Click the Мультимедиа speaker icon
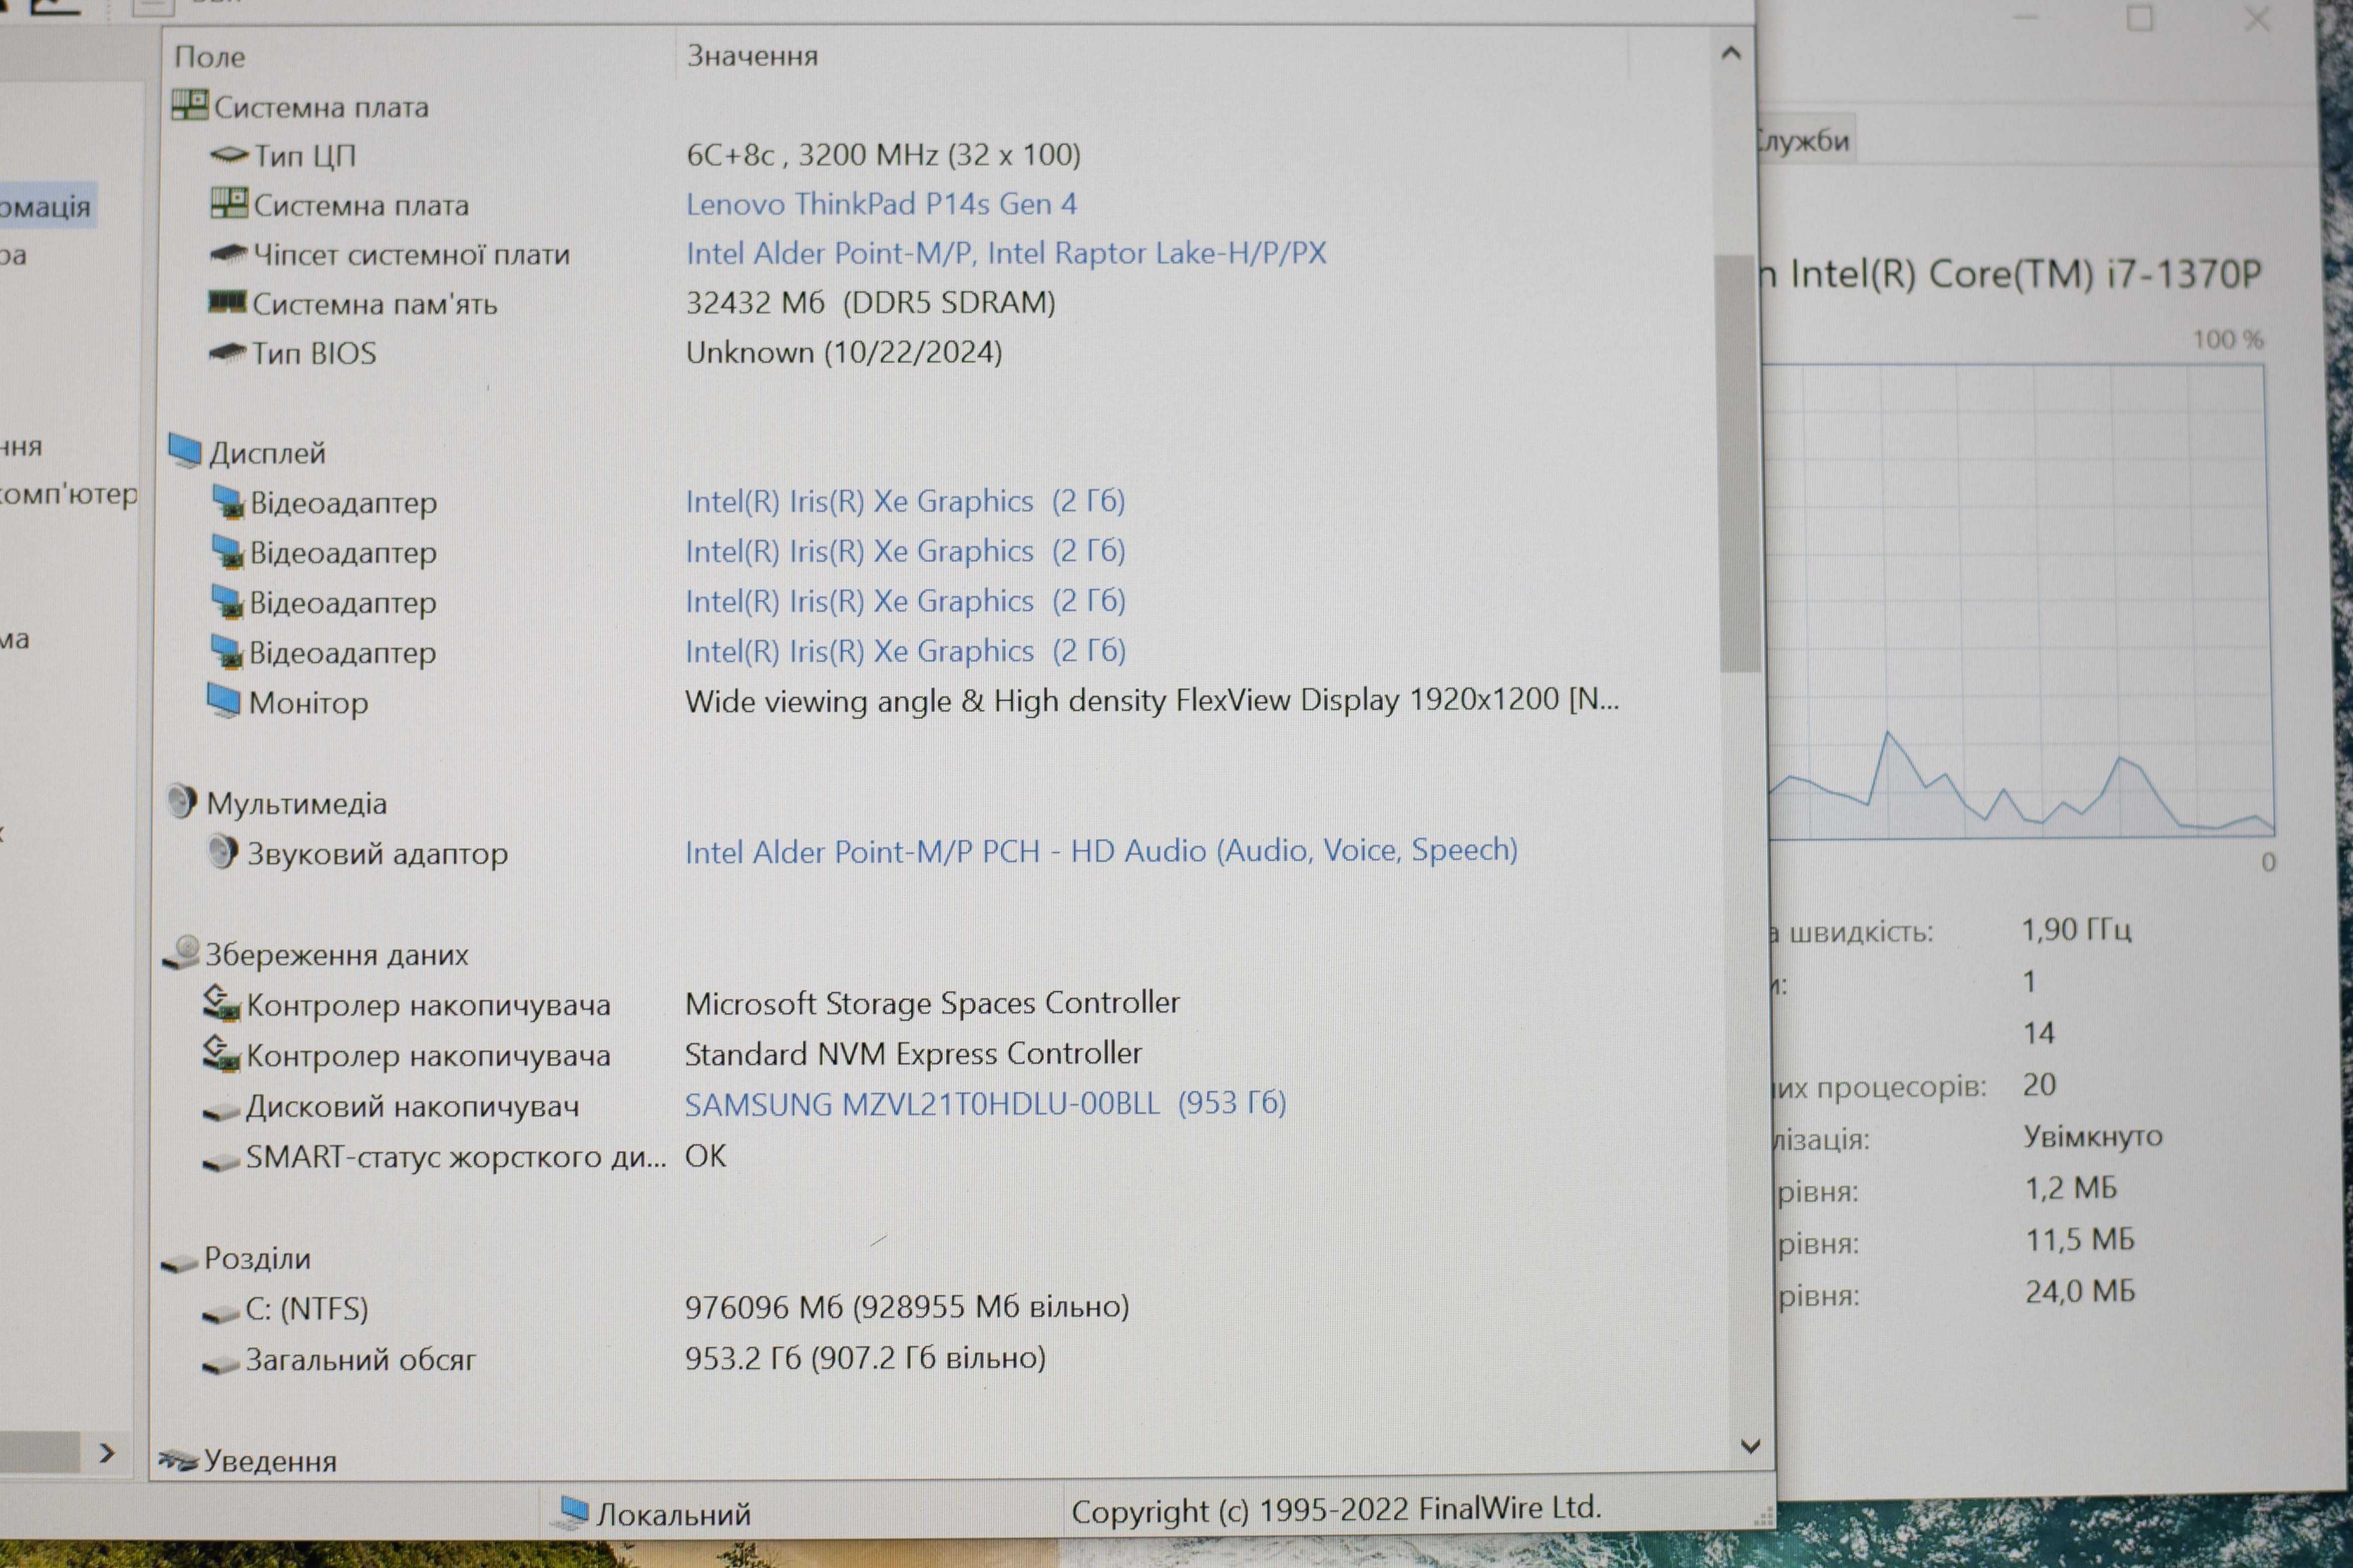This screenshot has height=1568, width=2353. pyautogui.click(x=182, y=802)
